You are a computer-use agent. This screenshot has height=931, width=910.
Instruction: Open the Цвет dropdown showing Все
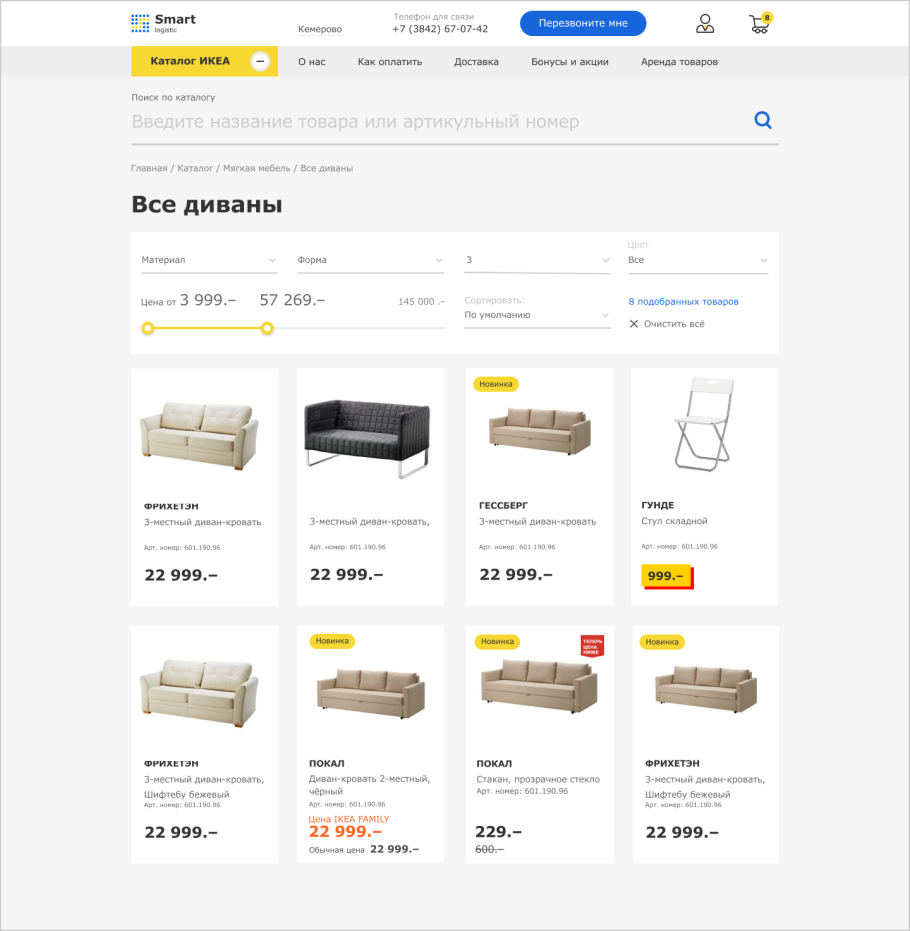click(x=698, y=260)
